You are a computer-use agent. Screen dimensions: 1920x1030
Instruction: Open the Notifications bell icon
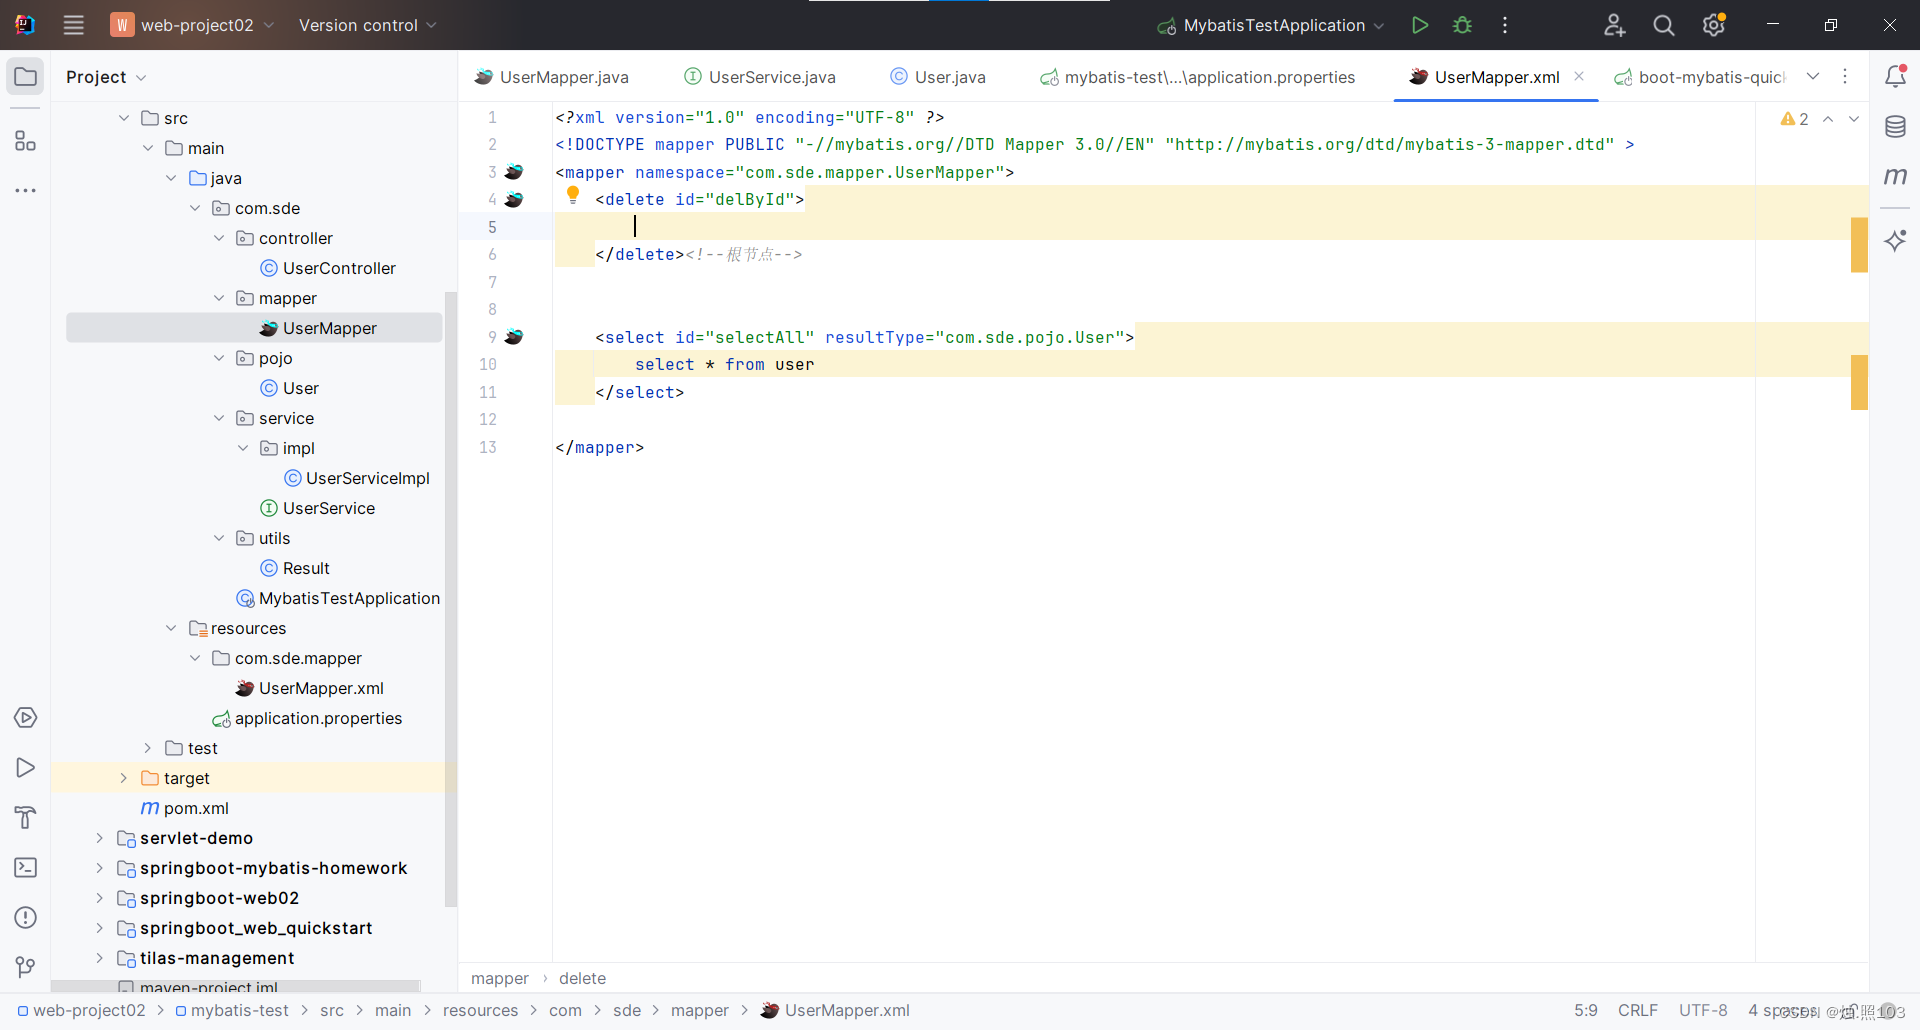point(1895,76)
